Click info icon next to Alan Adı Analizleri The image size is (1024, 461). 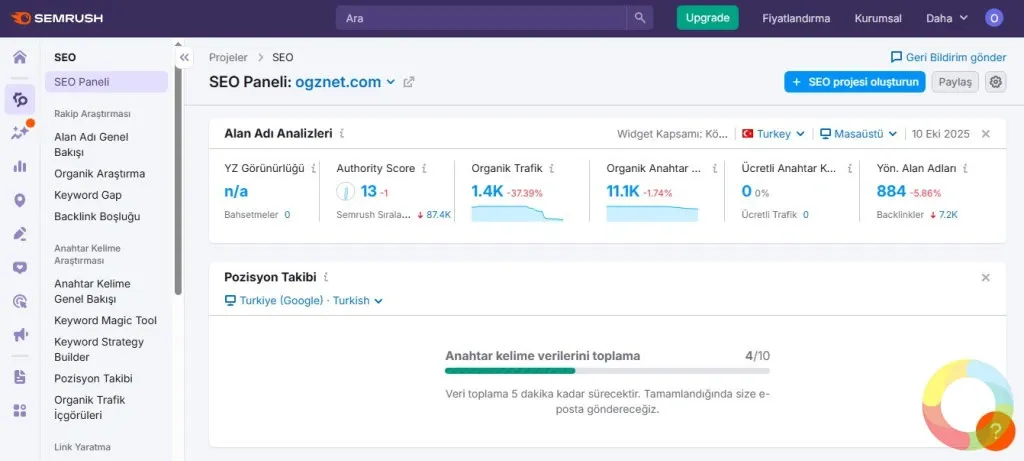[342, 133]
